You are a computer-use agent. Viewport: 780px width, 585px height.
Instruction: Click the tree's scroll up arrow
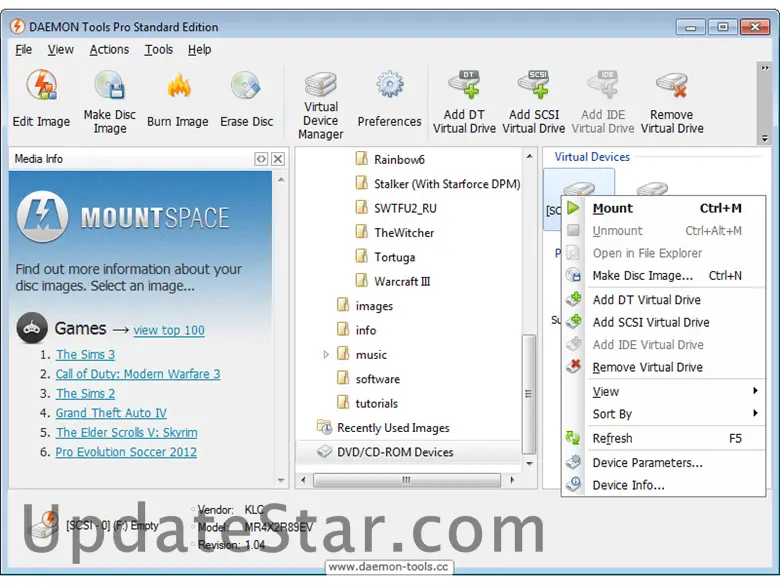(529, 156)
